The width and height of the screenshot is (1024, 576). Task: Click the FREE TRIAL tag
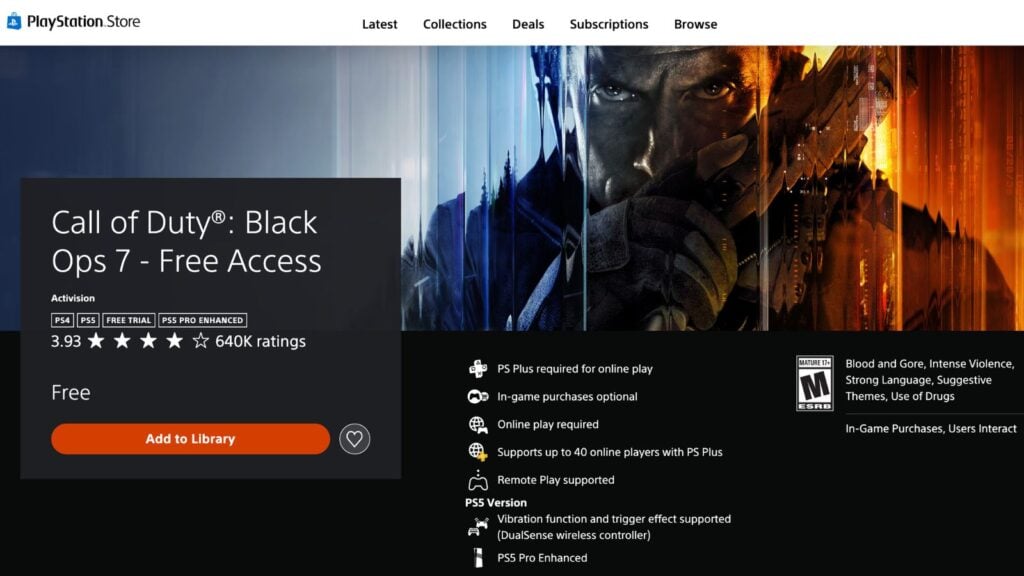pyautogui.click(x=128, y=320)
